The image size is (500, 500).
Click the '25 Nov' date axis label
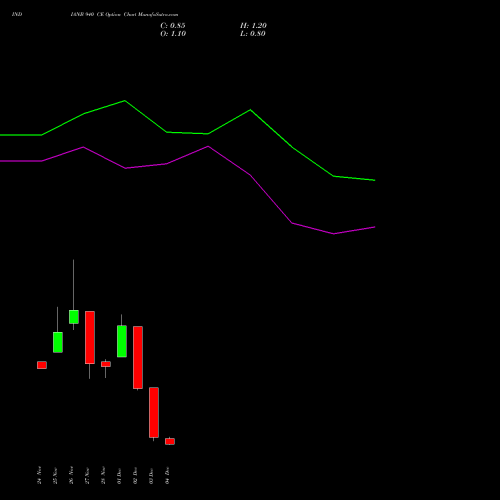[56, 476]
